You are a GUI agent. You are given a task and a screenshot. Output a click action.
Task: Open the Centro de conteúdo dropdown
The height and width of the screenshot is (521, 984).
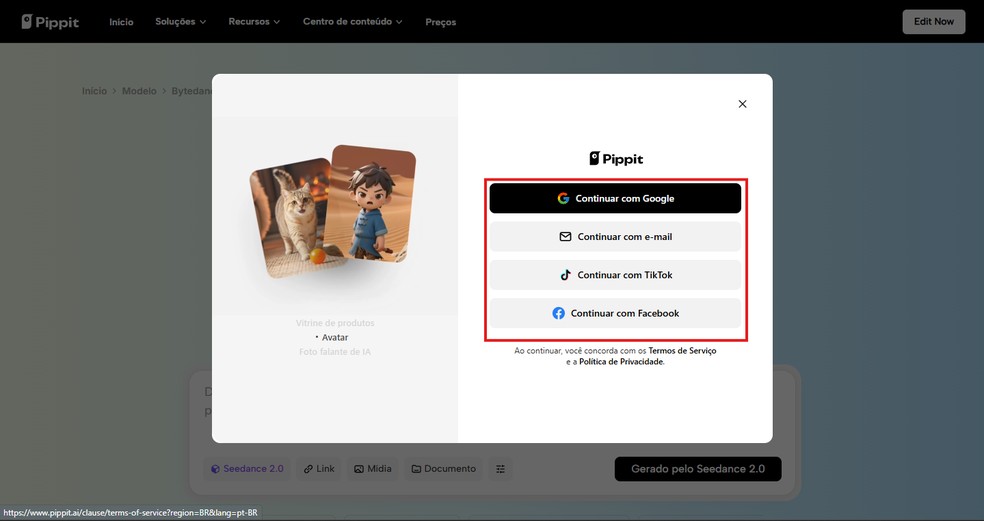coord(353,21)
